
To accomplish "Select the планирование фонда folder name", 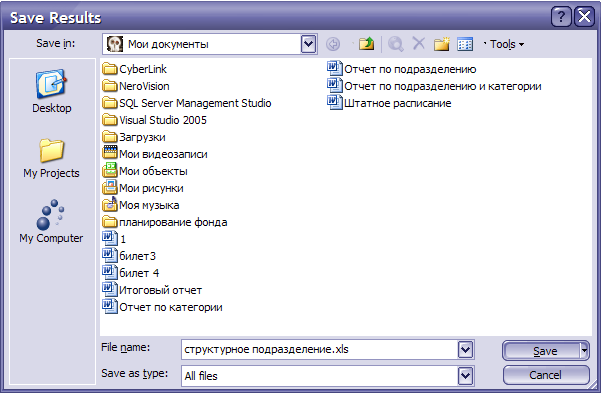I will coord(173,222).
